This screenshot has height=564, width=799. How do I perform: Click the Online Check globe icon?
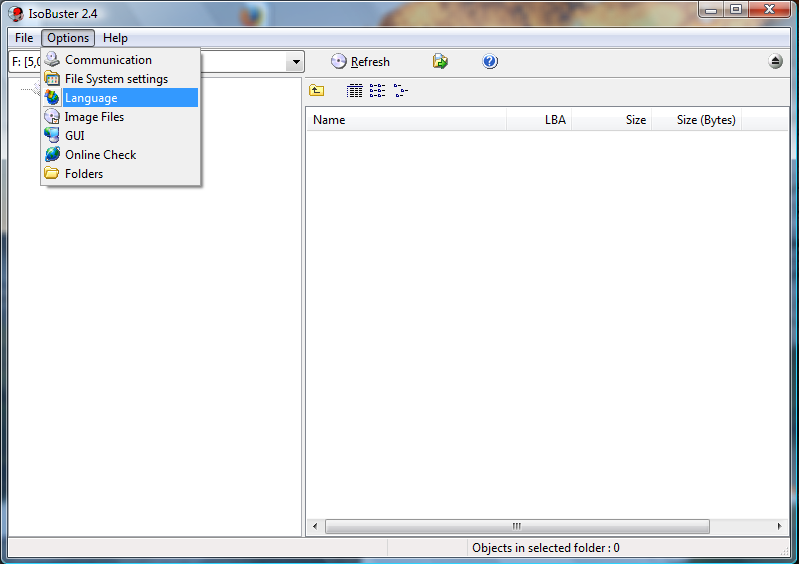click(x=52, y=154)
